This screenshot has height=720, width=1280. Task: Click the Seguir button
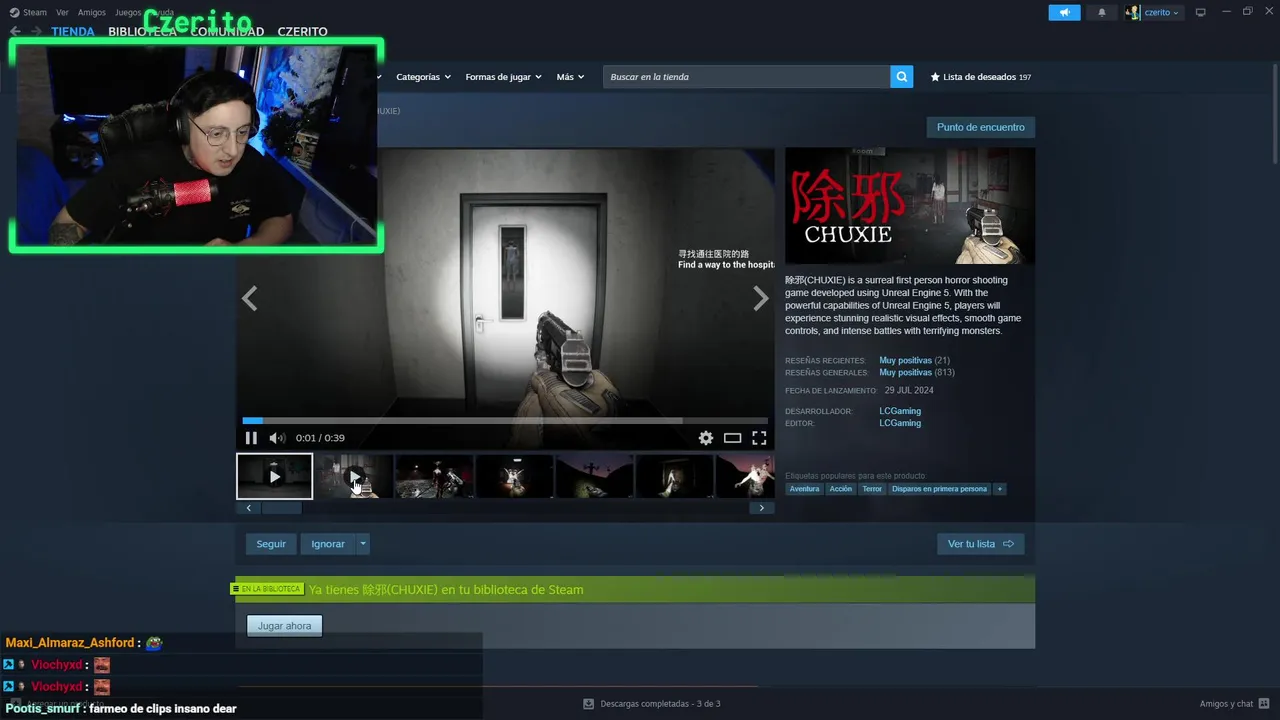[x=271, y=544]
